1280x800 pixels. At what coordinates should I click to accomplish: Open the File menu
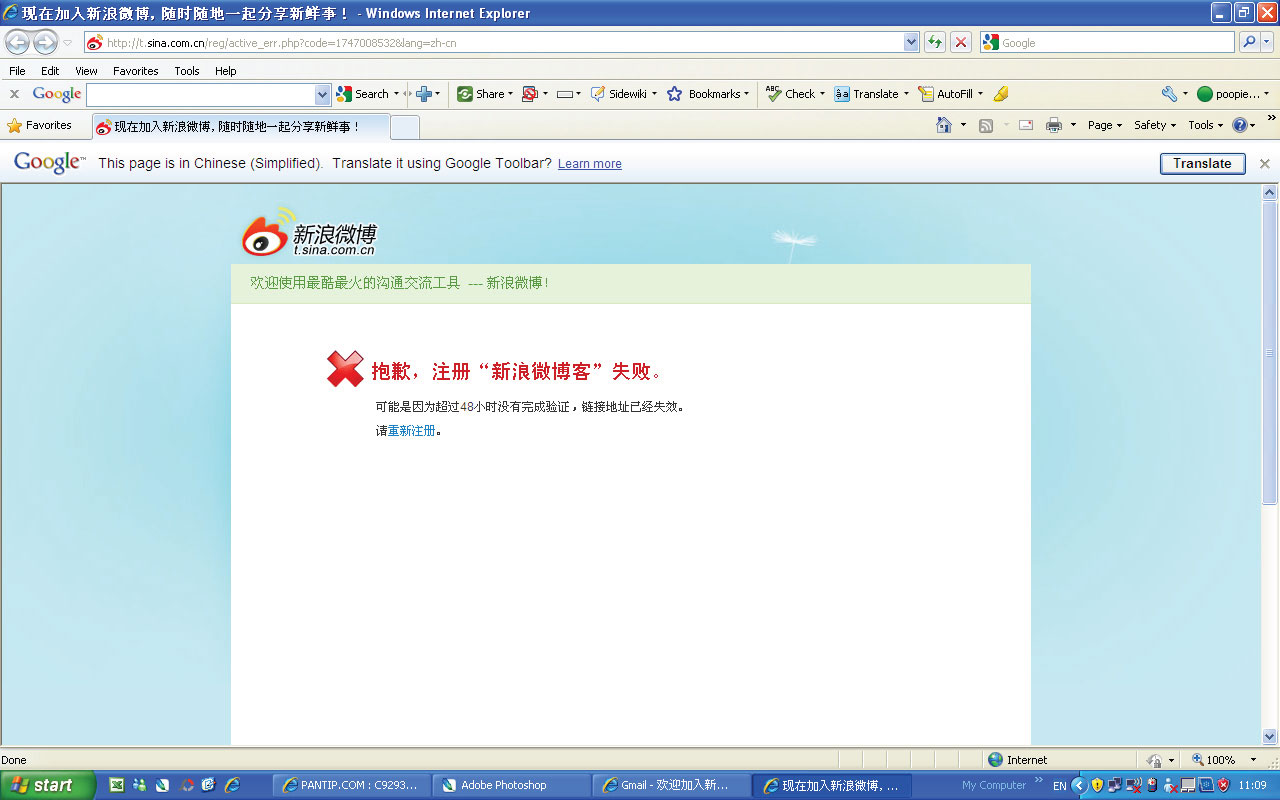pyautogui.click(x=17, y=71)
